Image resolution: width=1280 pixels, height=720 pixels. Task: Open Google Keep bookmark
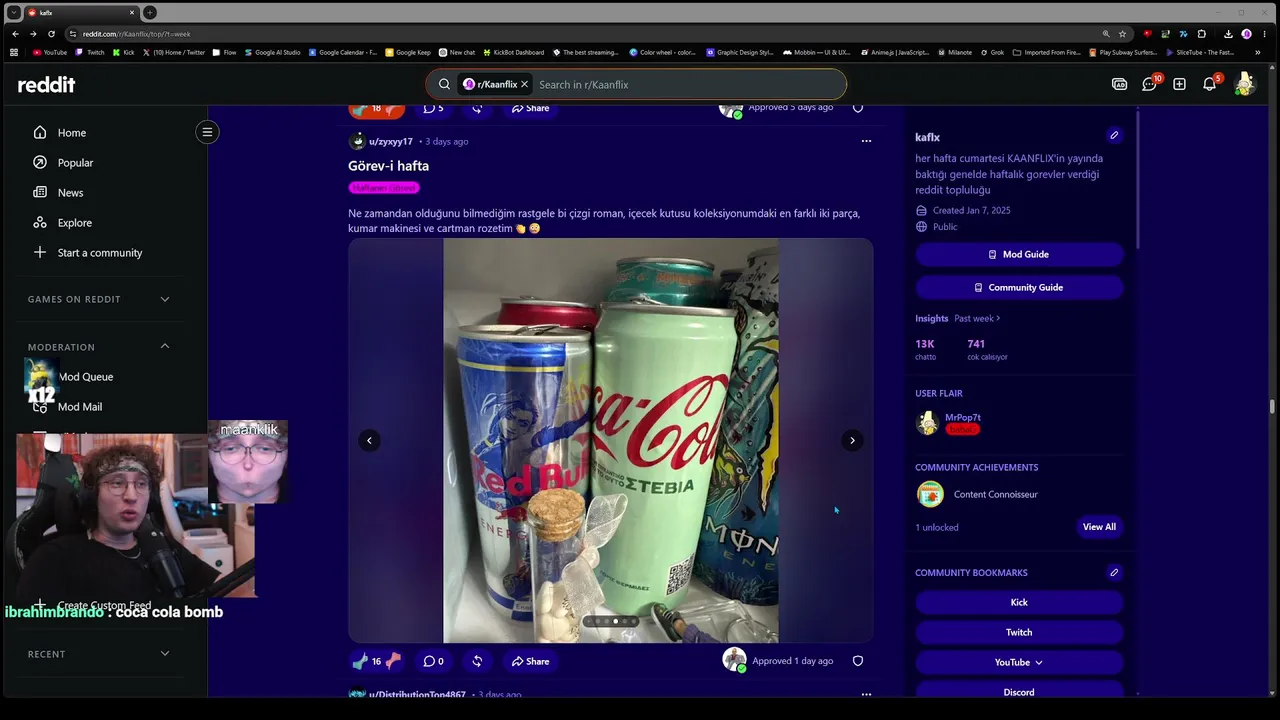click(408, 52)
